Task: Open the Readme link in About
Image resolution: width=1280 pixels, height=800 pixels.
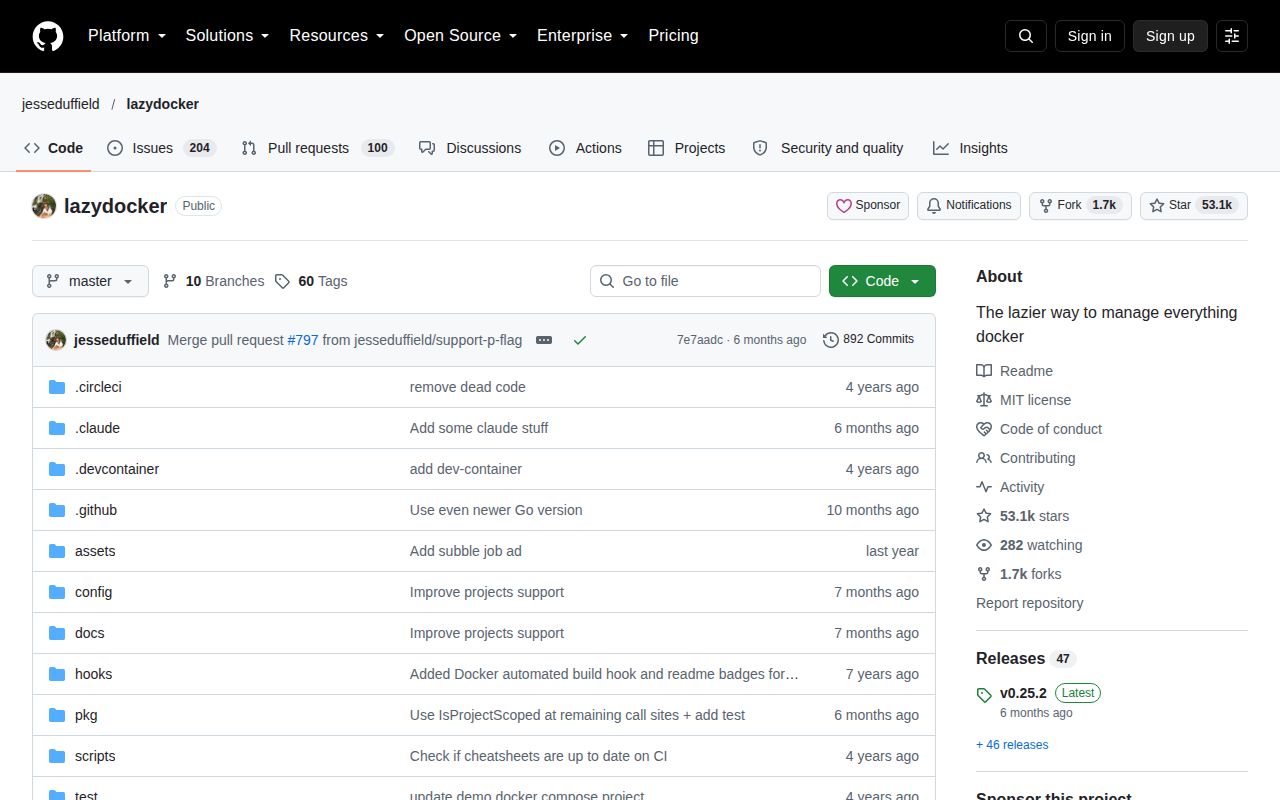Action: point(1014,371)
